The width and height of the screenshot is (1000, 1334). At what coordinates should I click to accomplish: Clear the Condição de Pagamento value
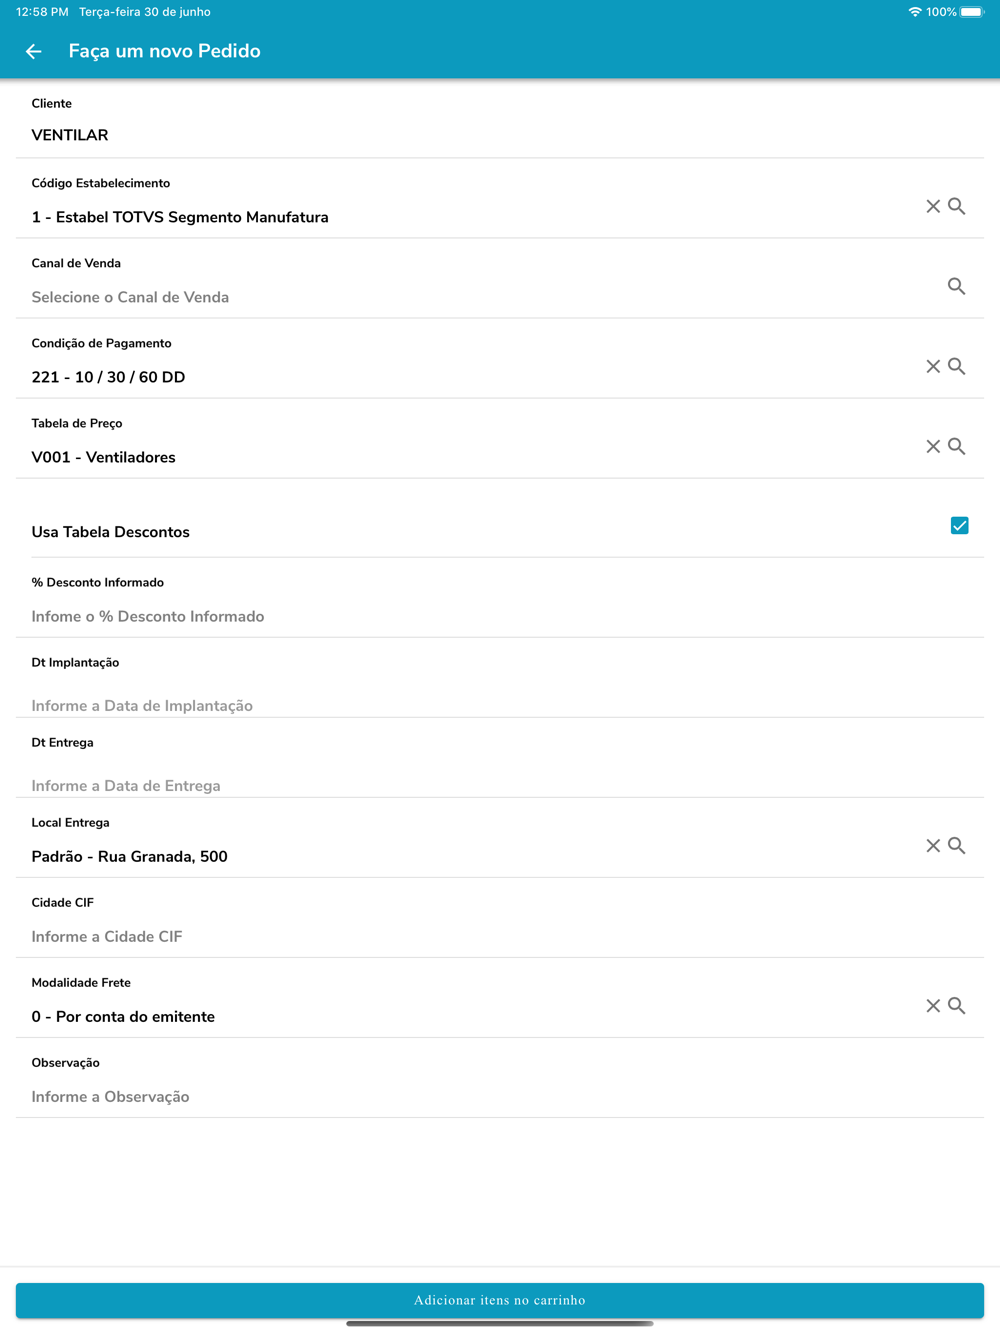(x=933, y=366)
